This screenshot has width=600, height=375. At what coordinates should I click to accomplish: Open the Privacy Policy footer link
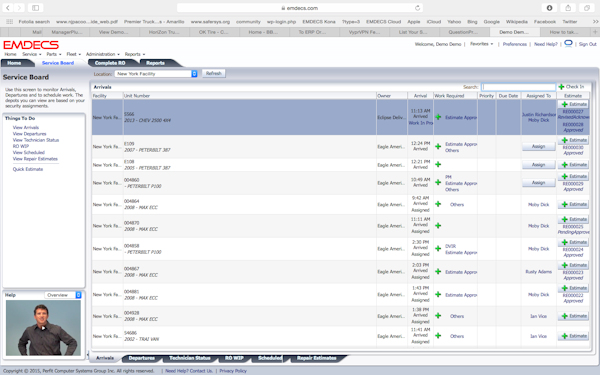233,371
